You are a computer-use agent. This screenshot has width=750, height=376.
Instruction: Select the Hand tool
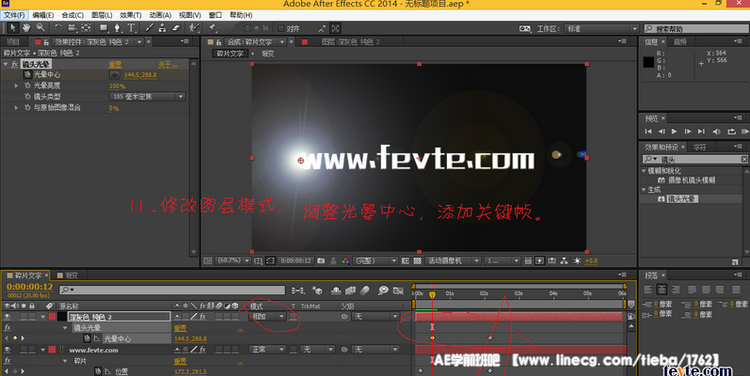(26, 28)
